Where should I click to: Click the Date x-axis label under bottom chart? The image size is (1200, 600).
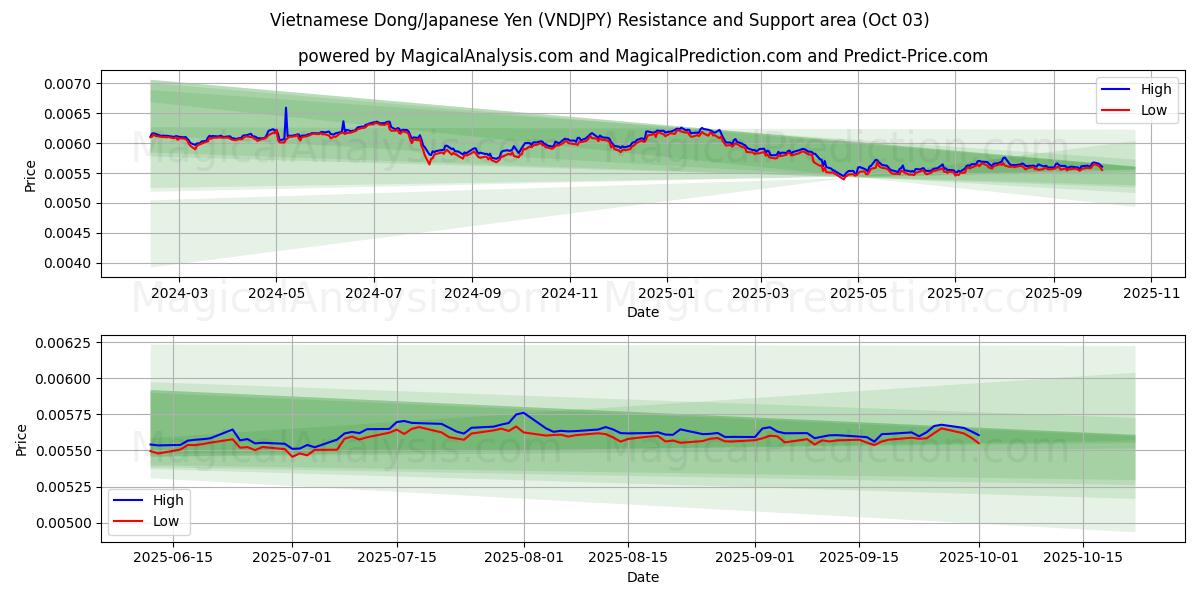pyautogui.click(x=642, y=577)
